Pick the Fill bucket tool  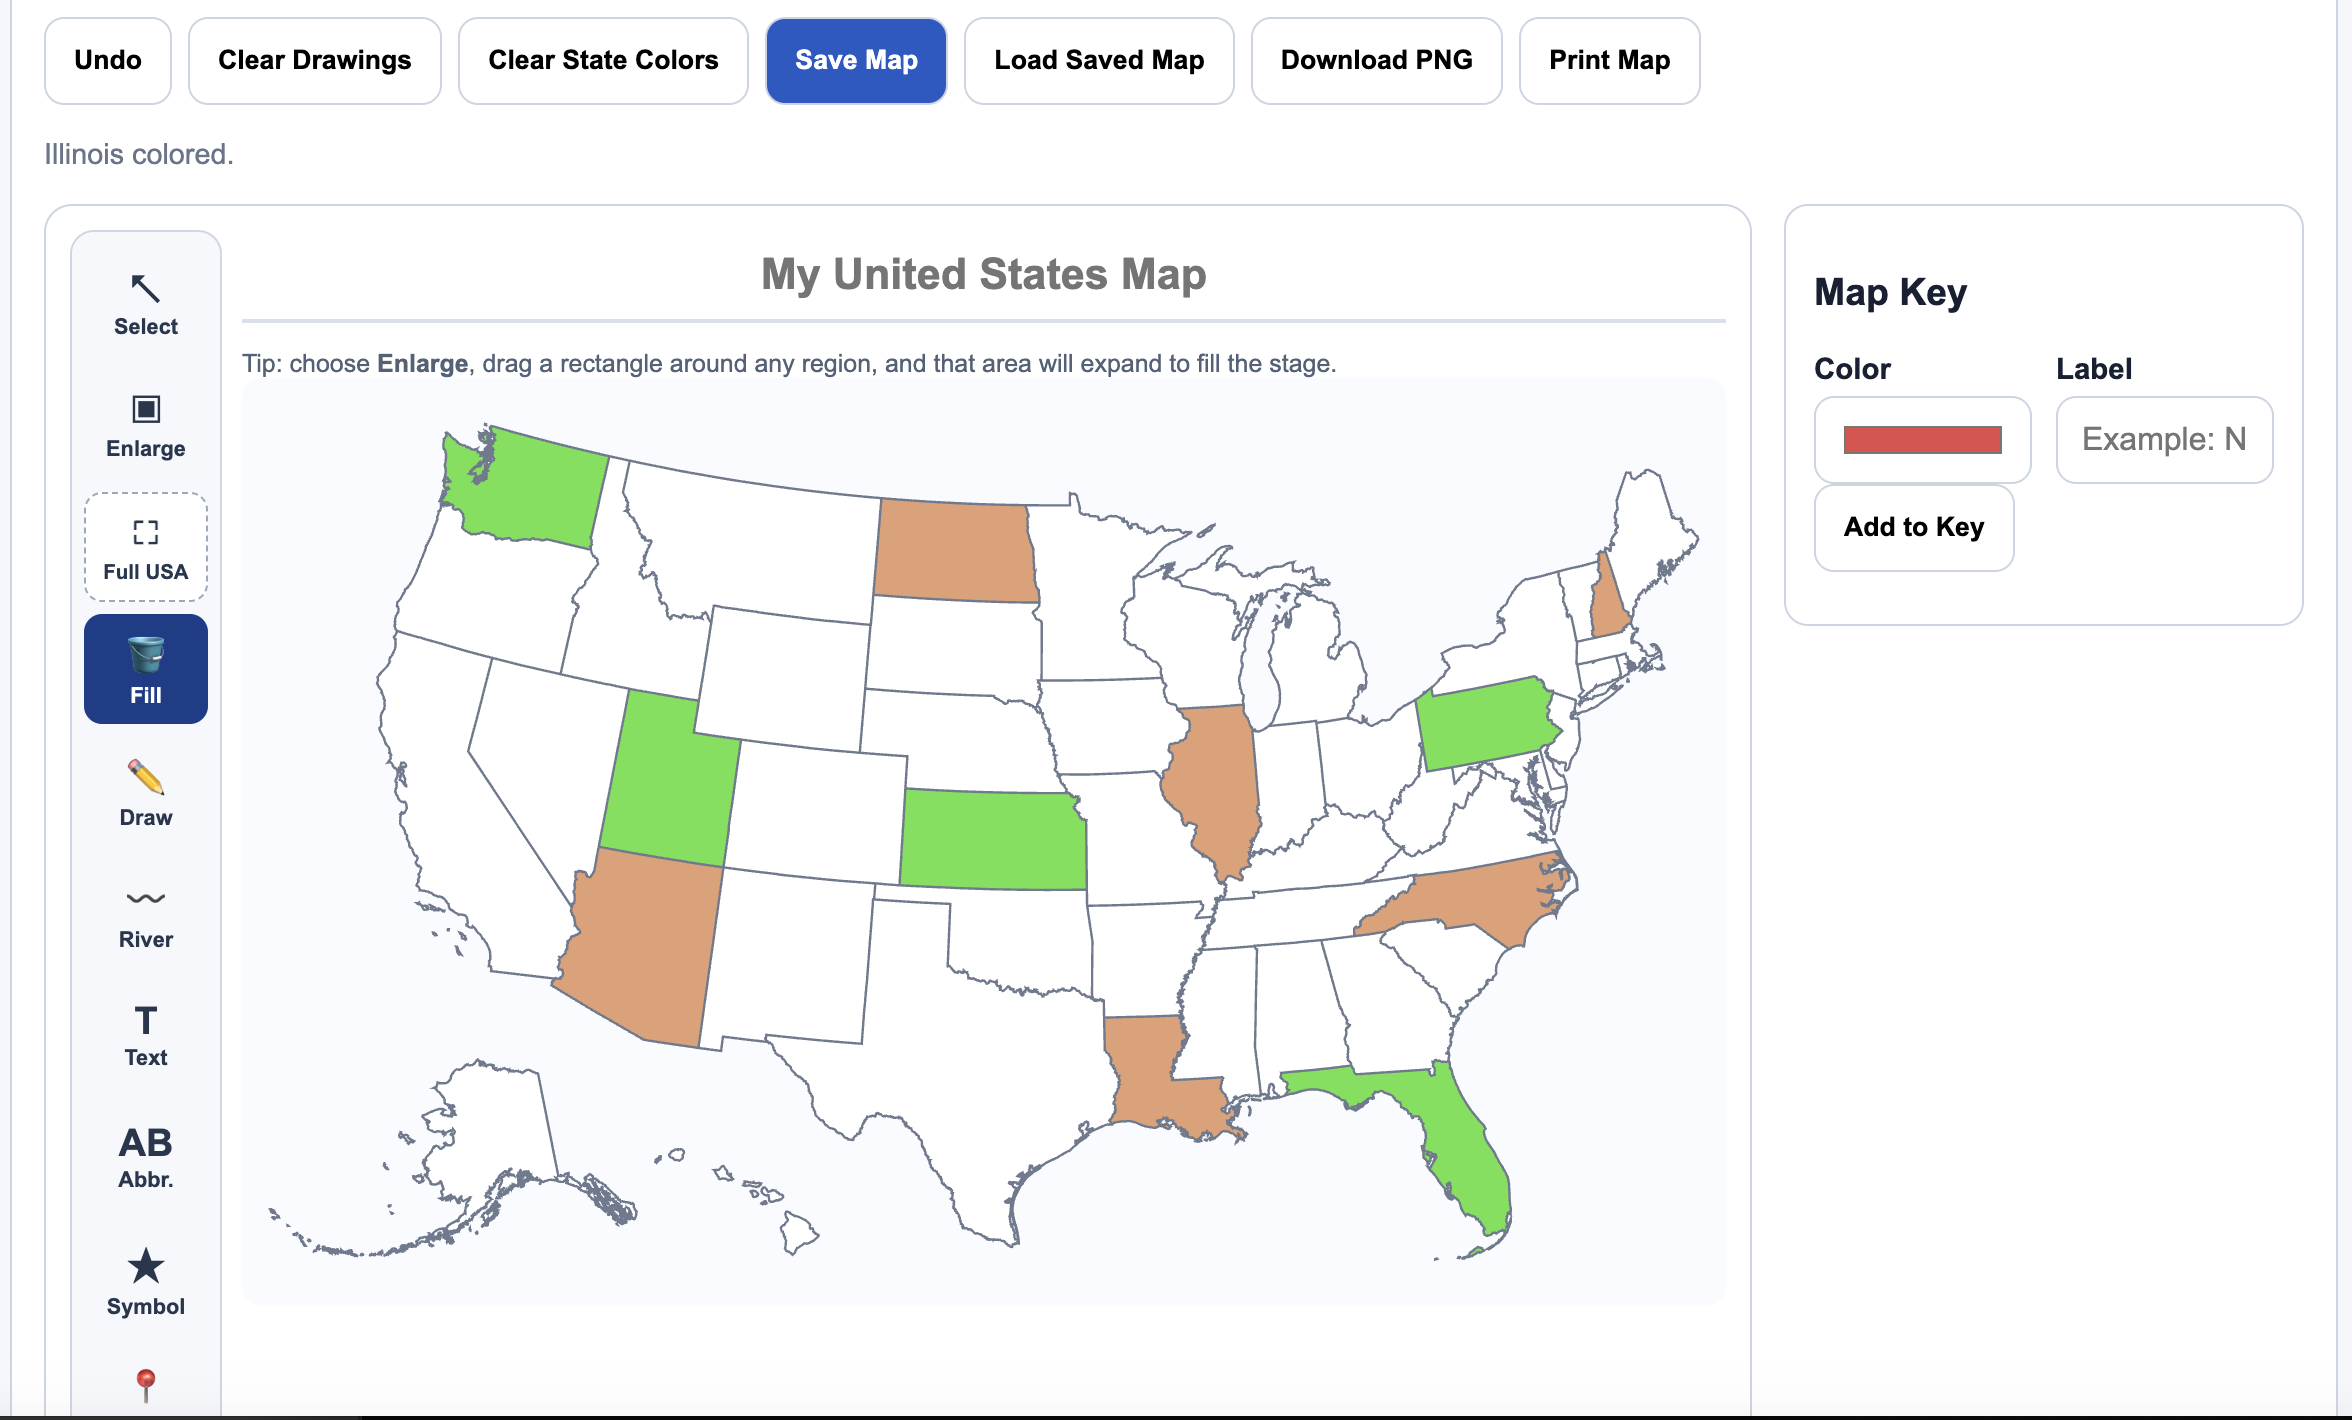[x=146, y=669]
